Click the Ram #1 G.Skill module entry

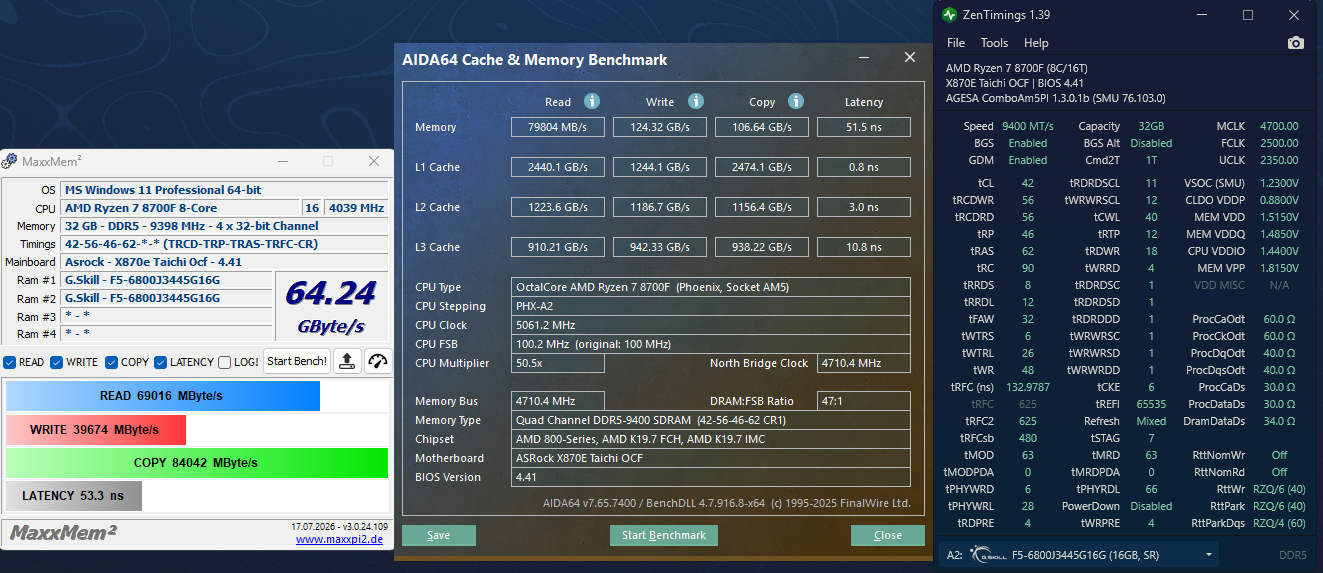[167, 280]
